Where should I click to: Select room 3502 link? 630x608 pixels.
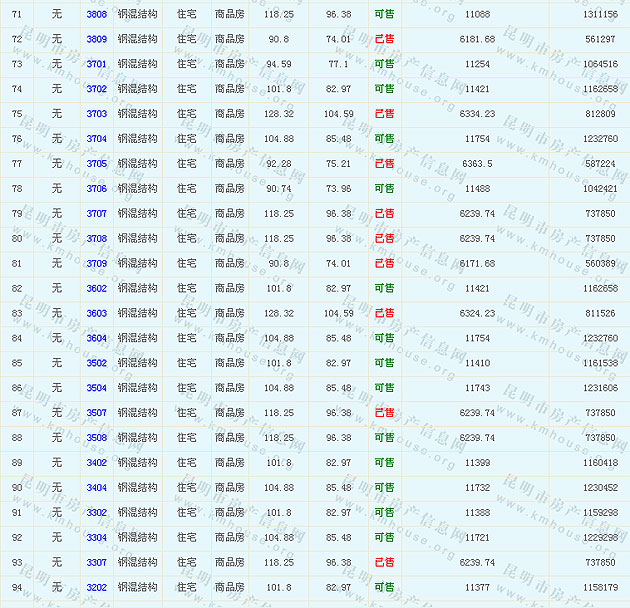point(96,363)
